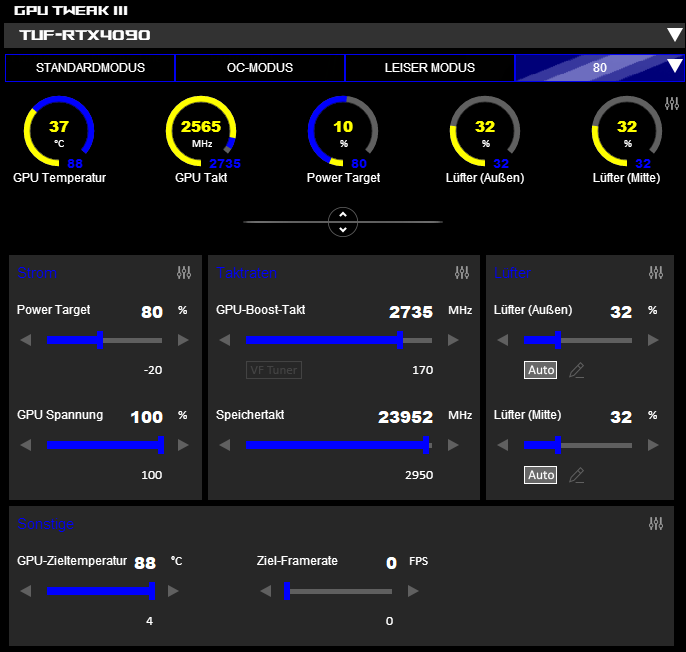The width and height of the screenshot is (686, 652).
Task: Click the GPU-Zieltemperatur slider track
Action: click(101, 591)
